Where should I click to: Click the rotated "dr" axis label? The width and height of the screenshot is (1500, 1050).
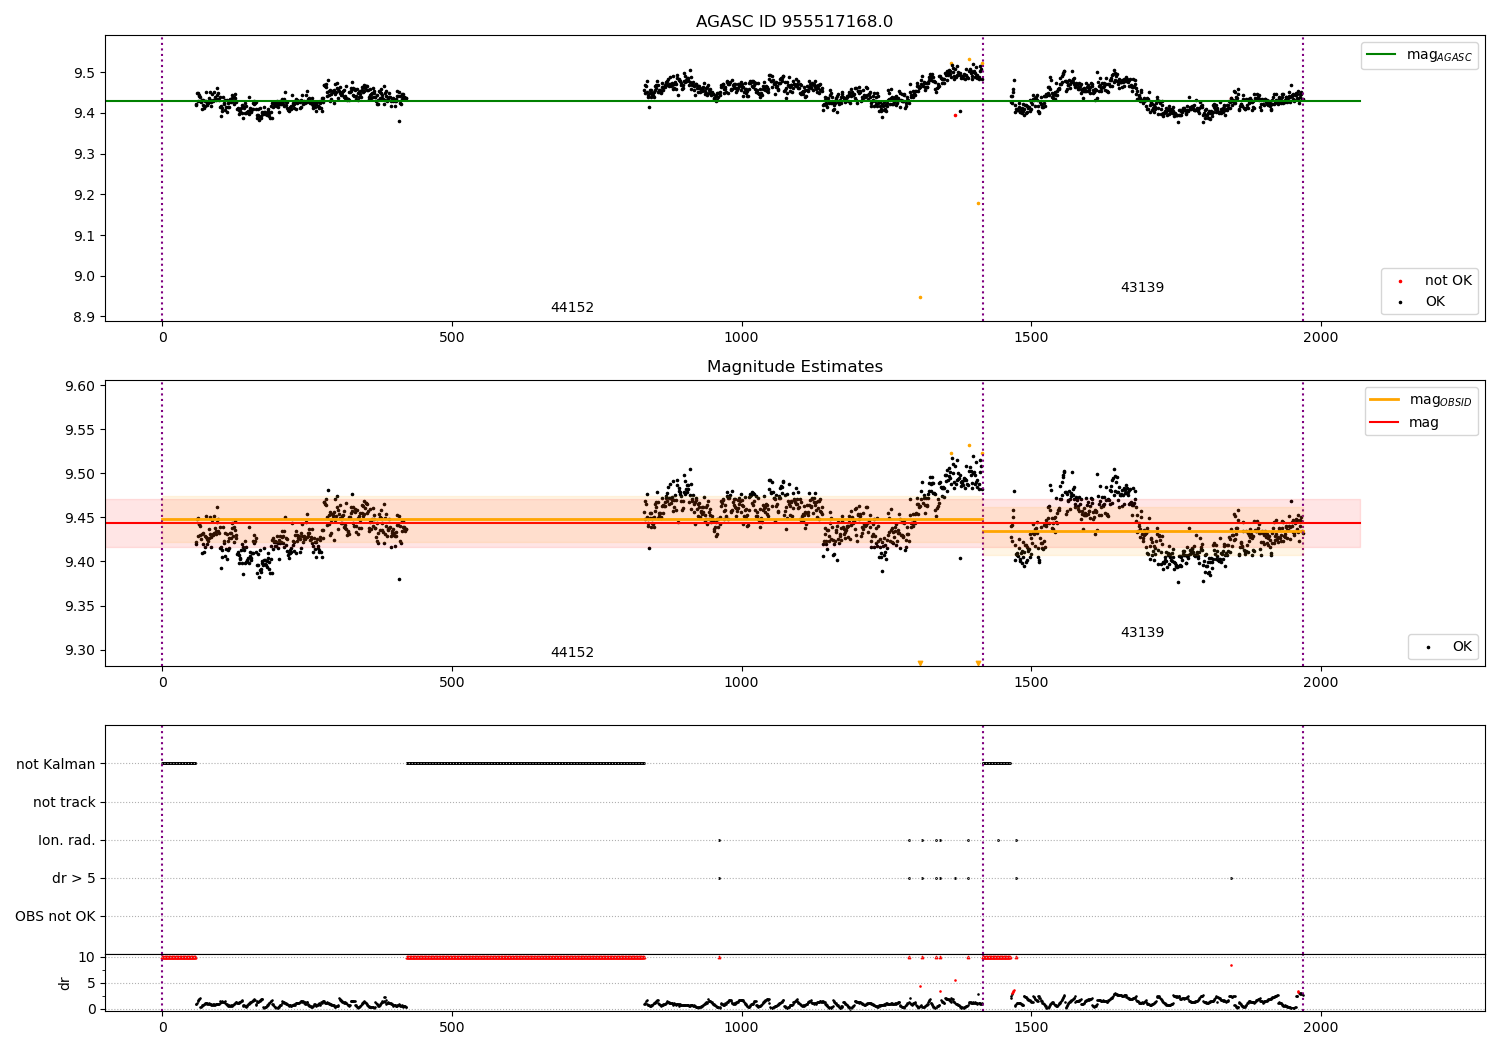[65, 983]
